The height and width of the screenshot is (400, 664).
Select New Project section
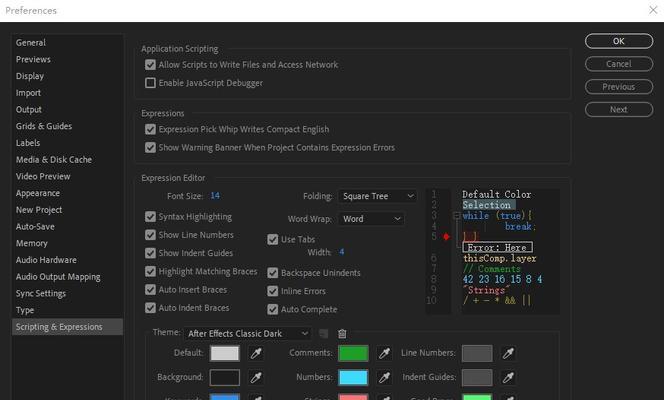(39, 210)
